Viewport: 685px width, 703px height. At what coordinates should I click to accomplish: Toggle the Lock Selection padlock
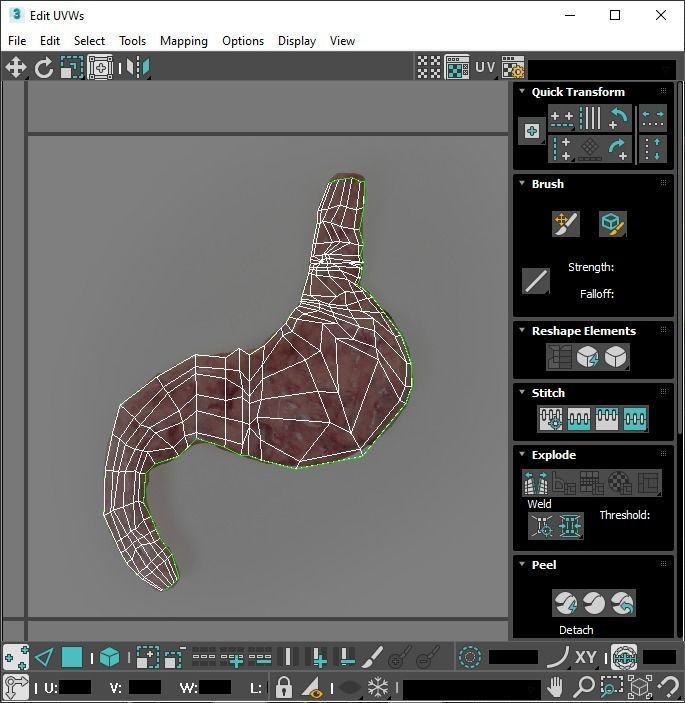point(283,687)
